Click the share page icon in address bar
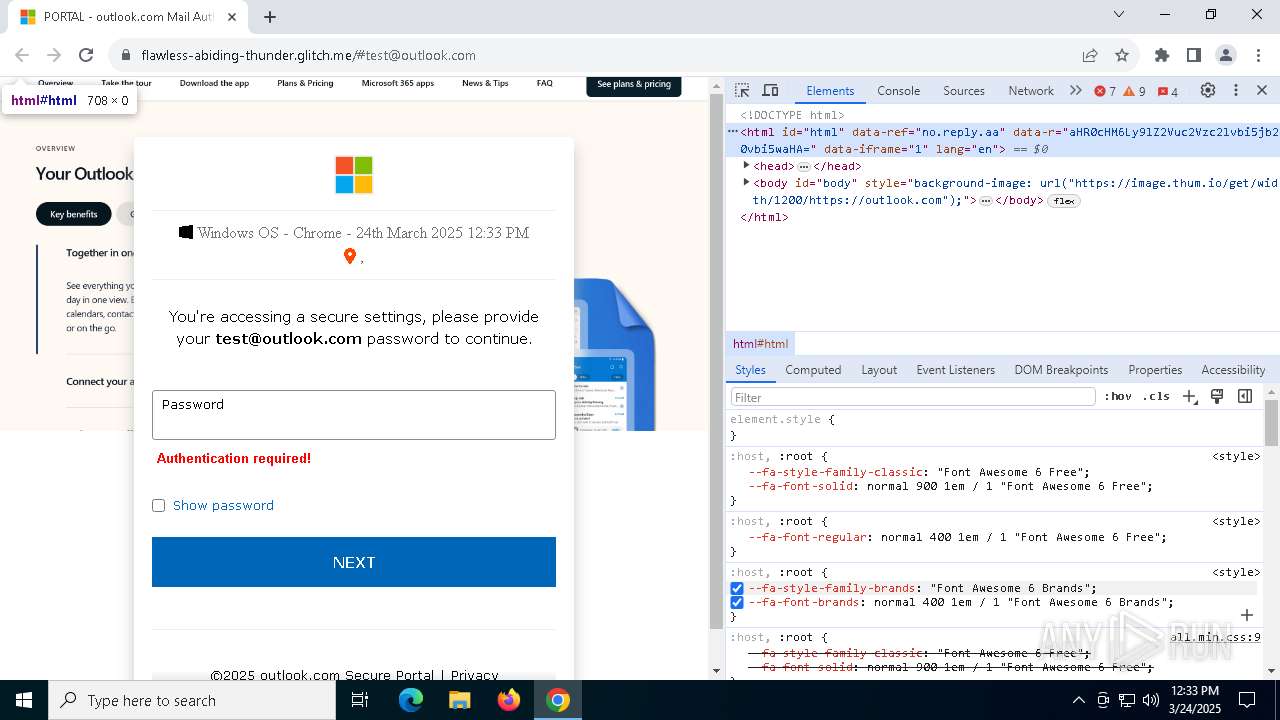Viewport: 1280px width, 720px height. click(1090, 55)
